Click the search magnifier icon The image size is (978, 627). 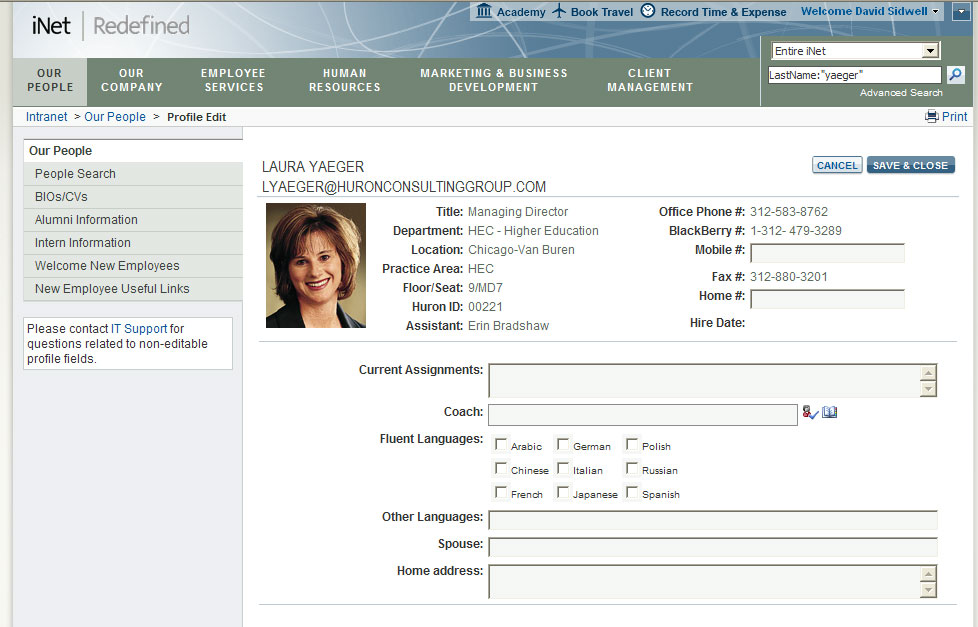955,74
